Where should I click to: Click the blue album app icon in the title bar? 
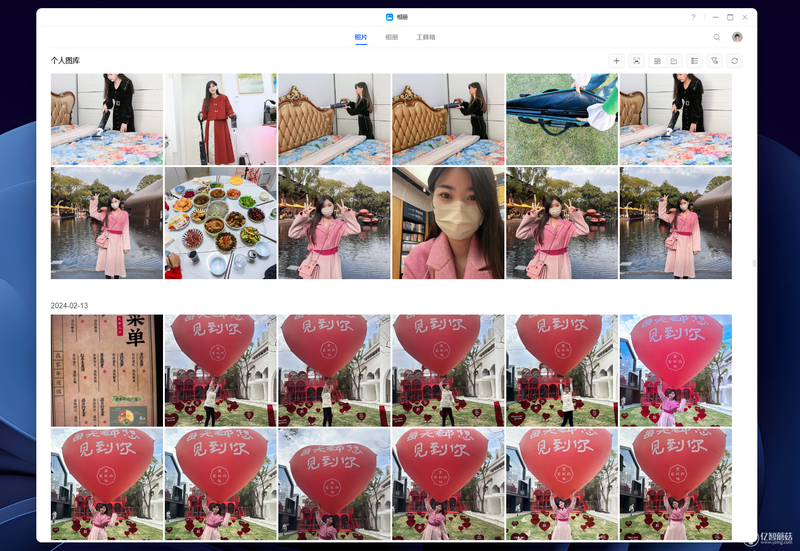pos(389,17)
